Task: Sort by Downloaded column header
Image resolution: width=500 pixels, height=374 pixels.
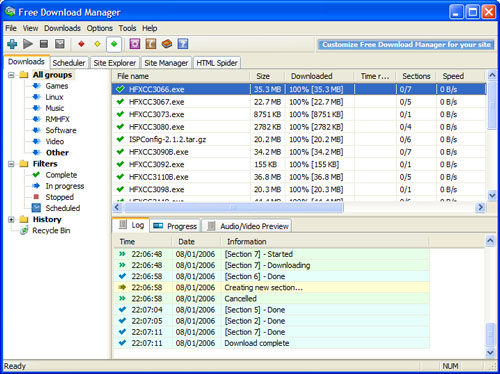Action: click(319, 76)
